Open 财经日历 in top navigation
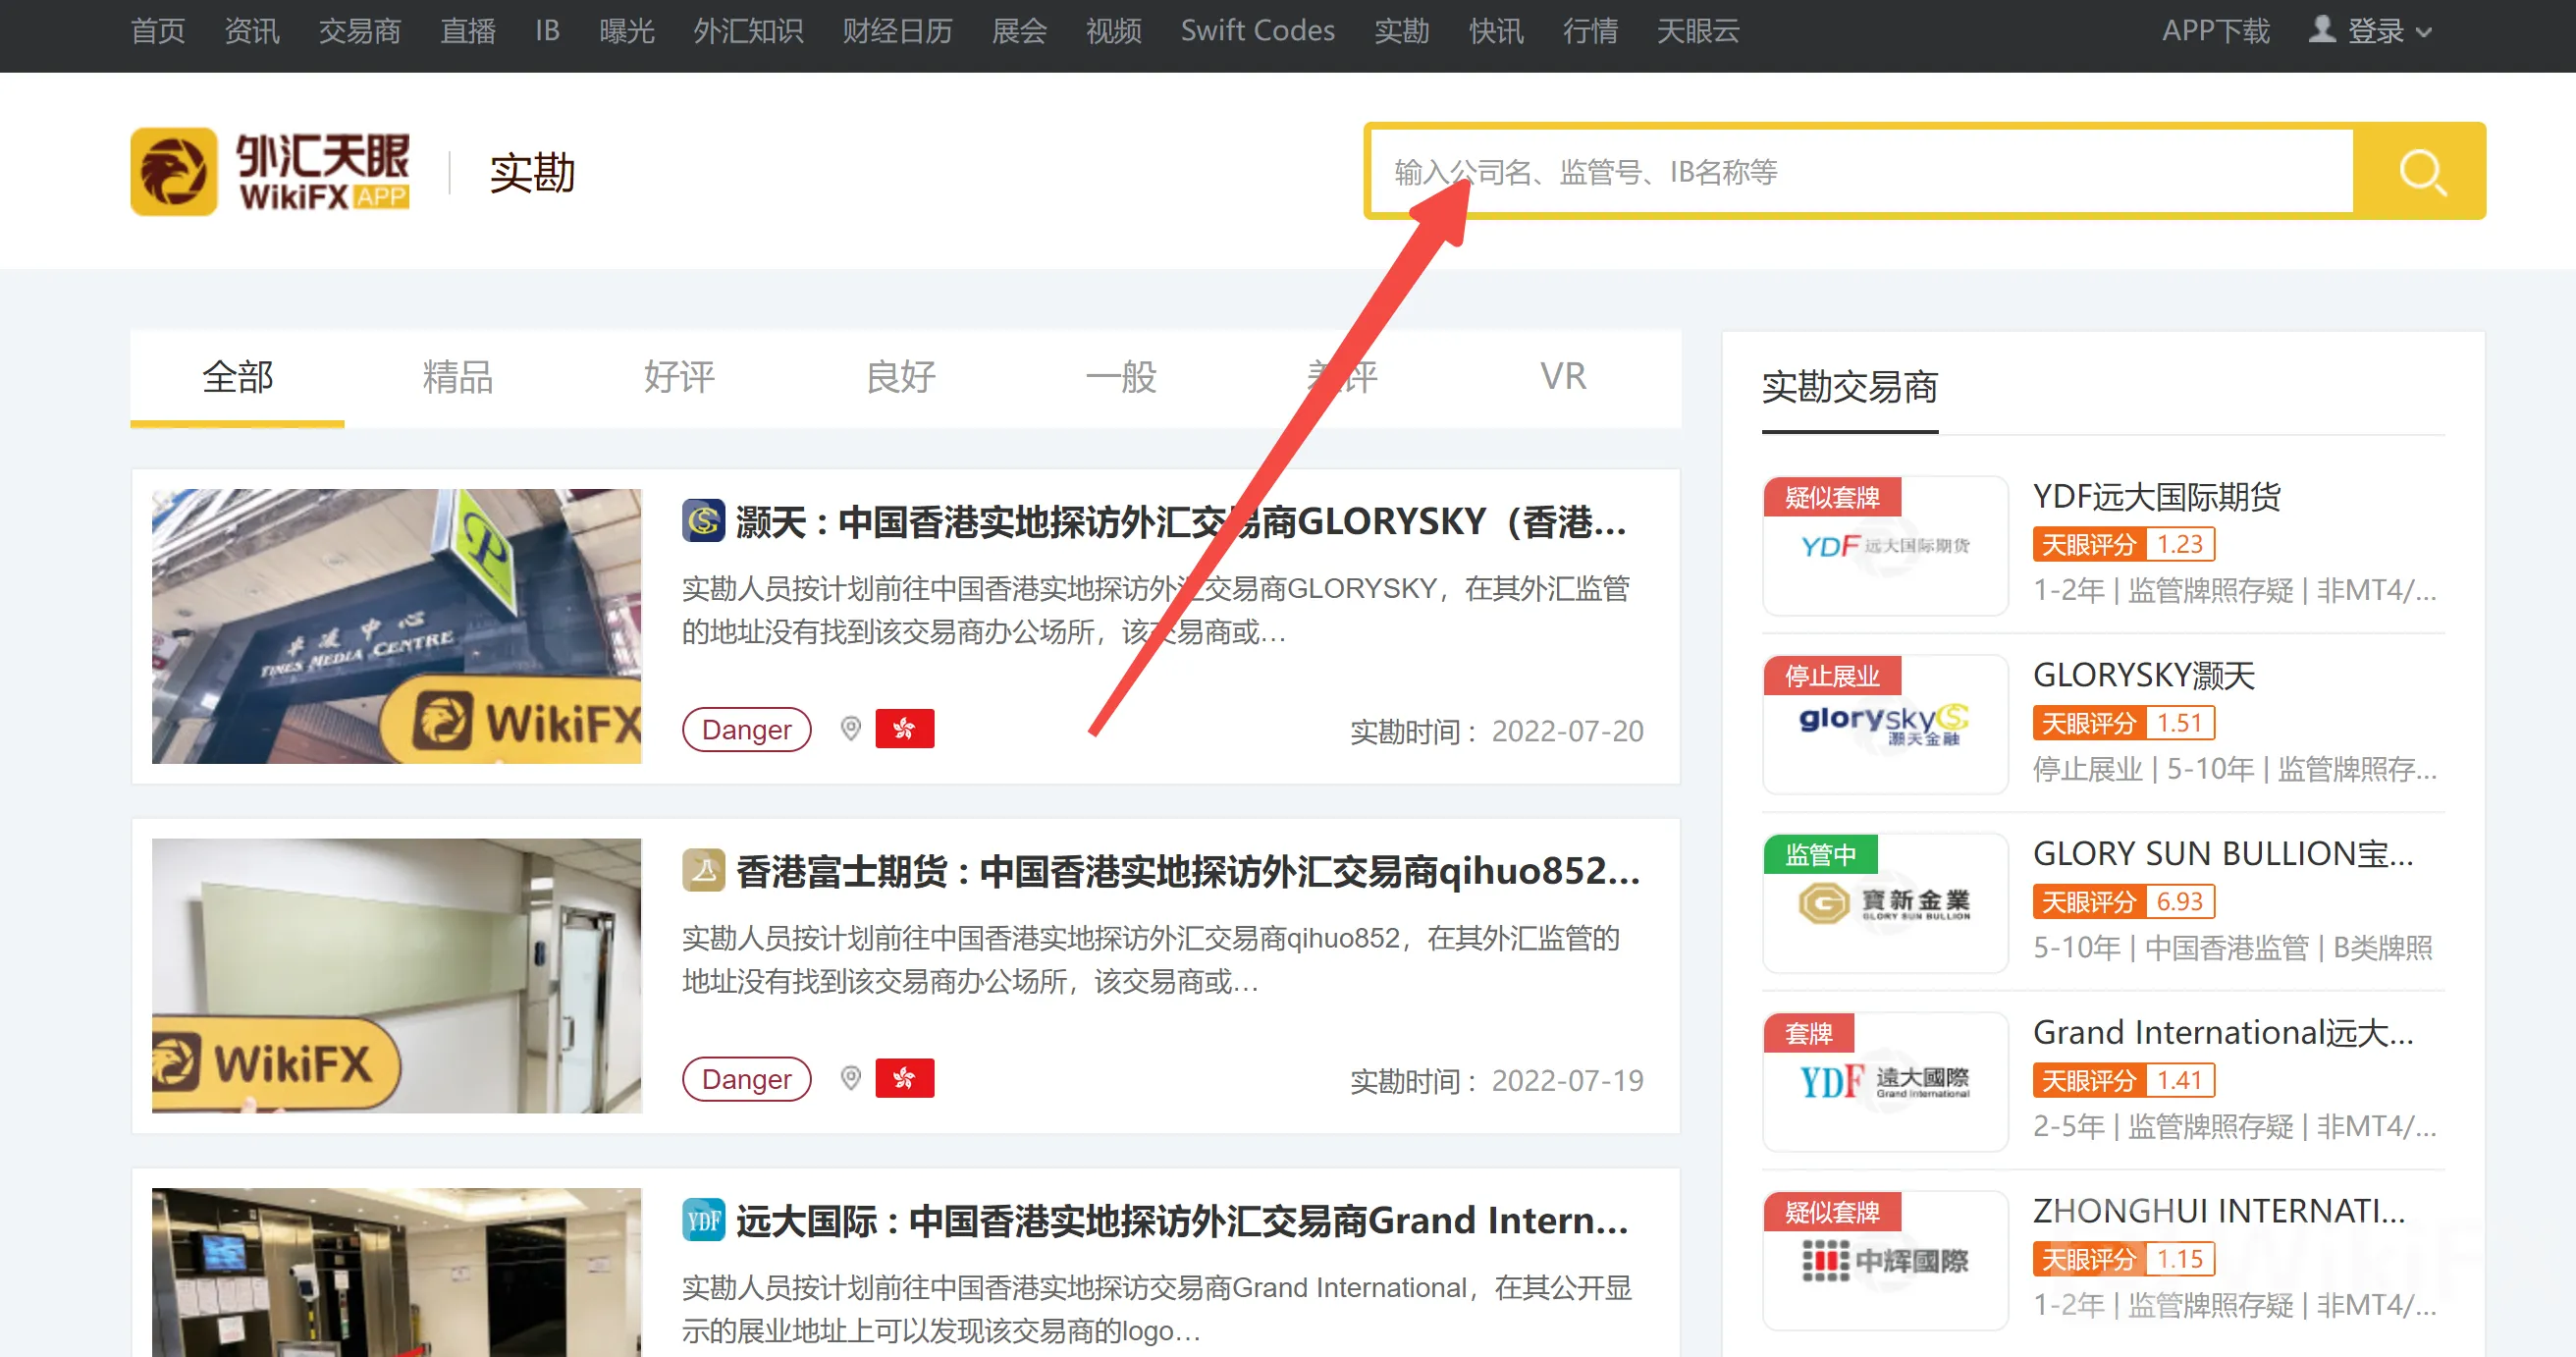The height and width of the screenshot is (1357, 2576). [897, 31]
